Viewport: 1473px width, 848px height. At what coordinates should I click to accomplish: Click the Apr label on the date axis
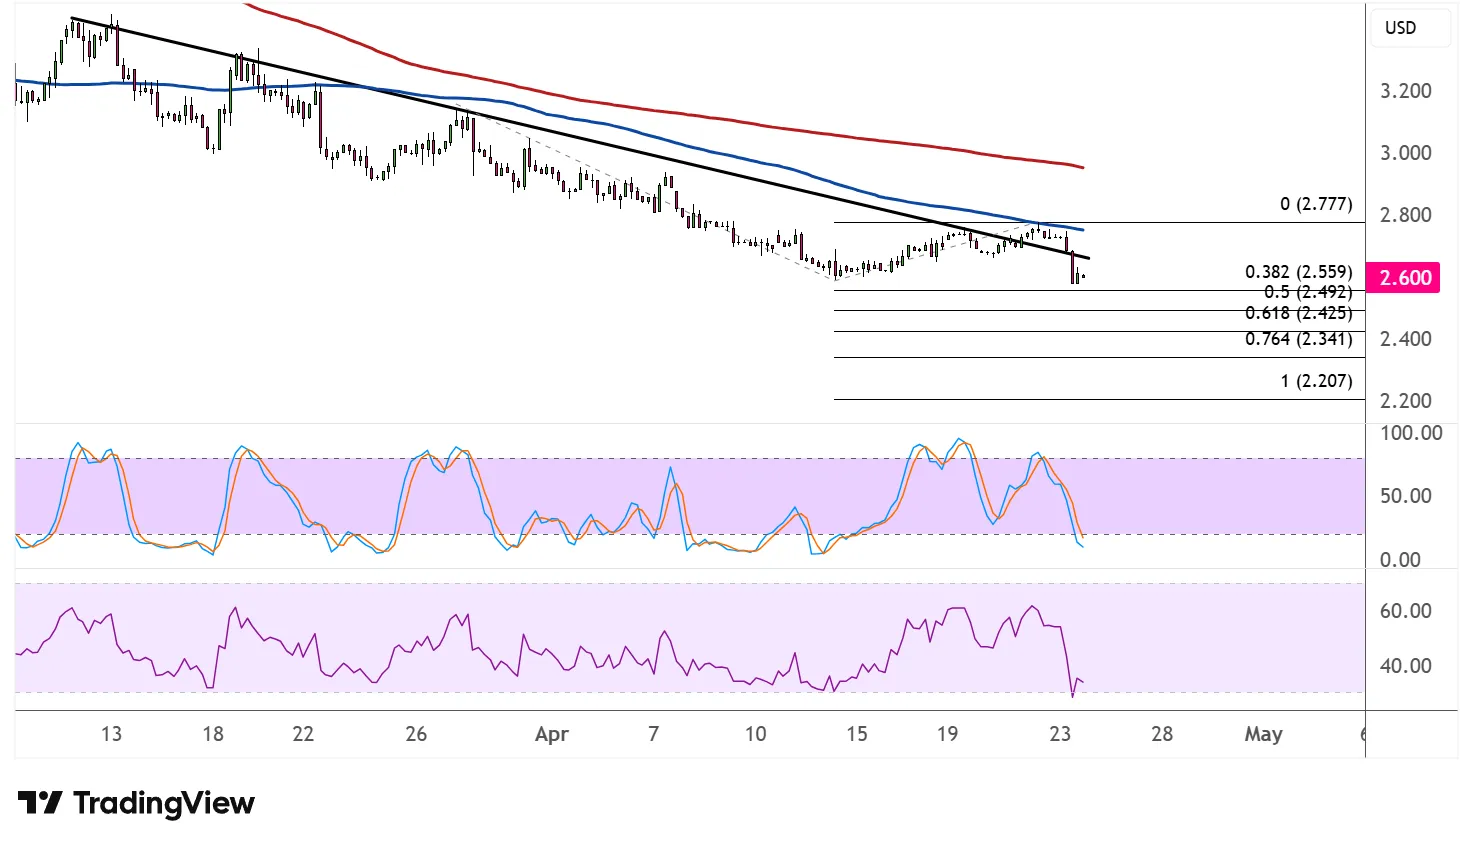(x=551, y=734)
